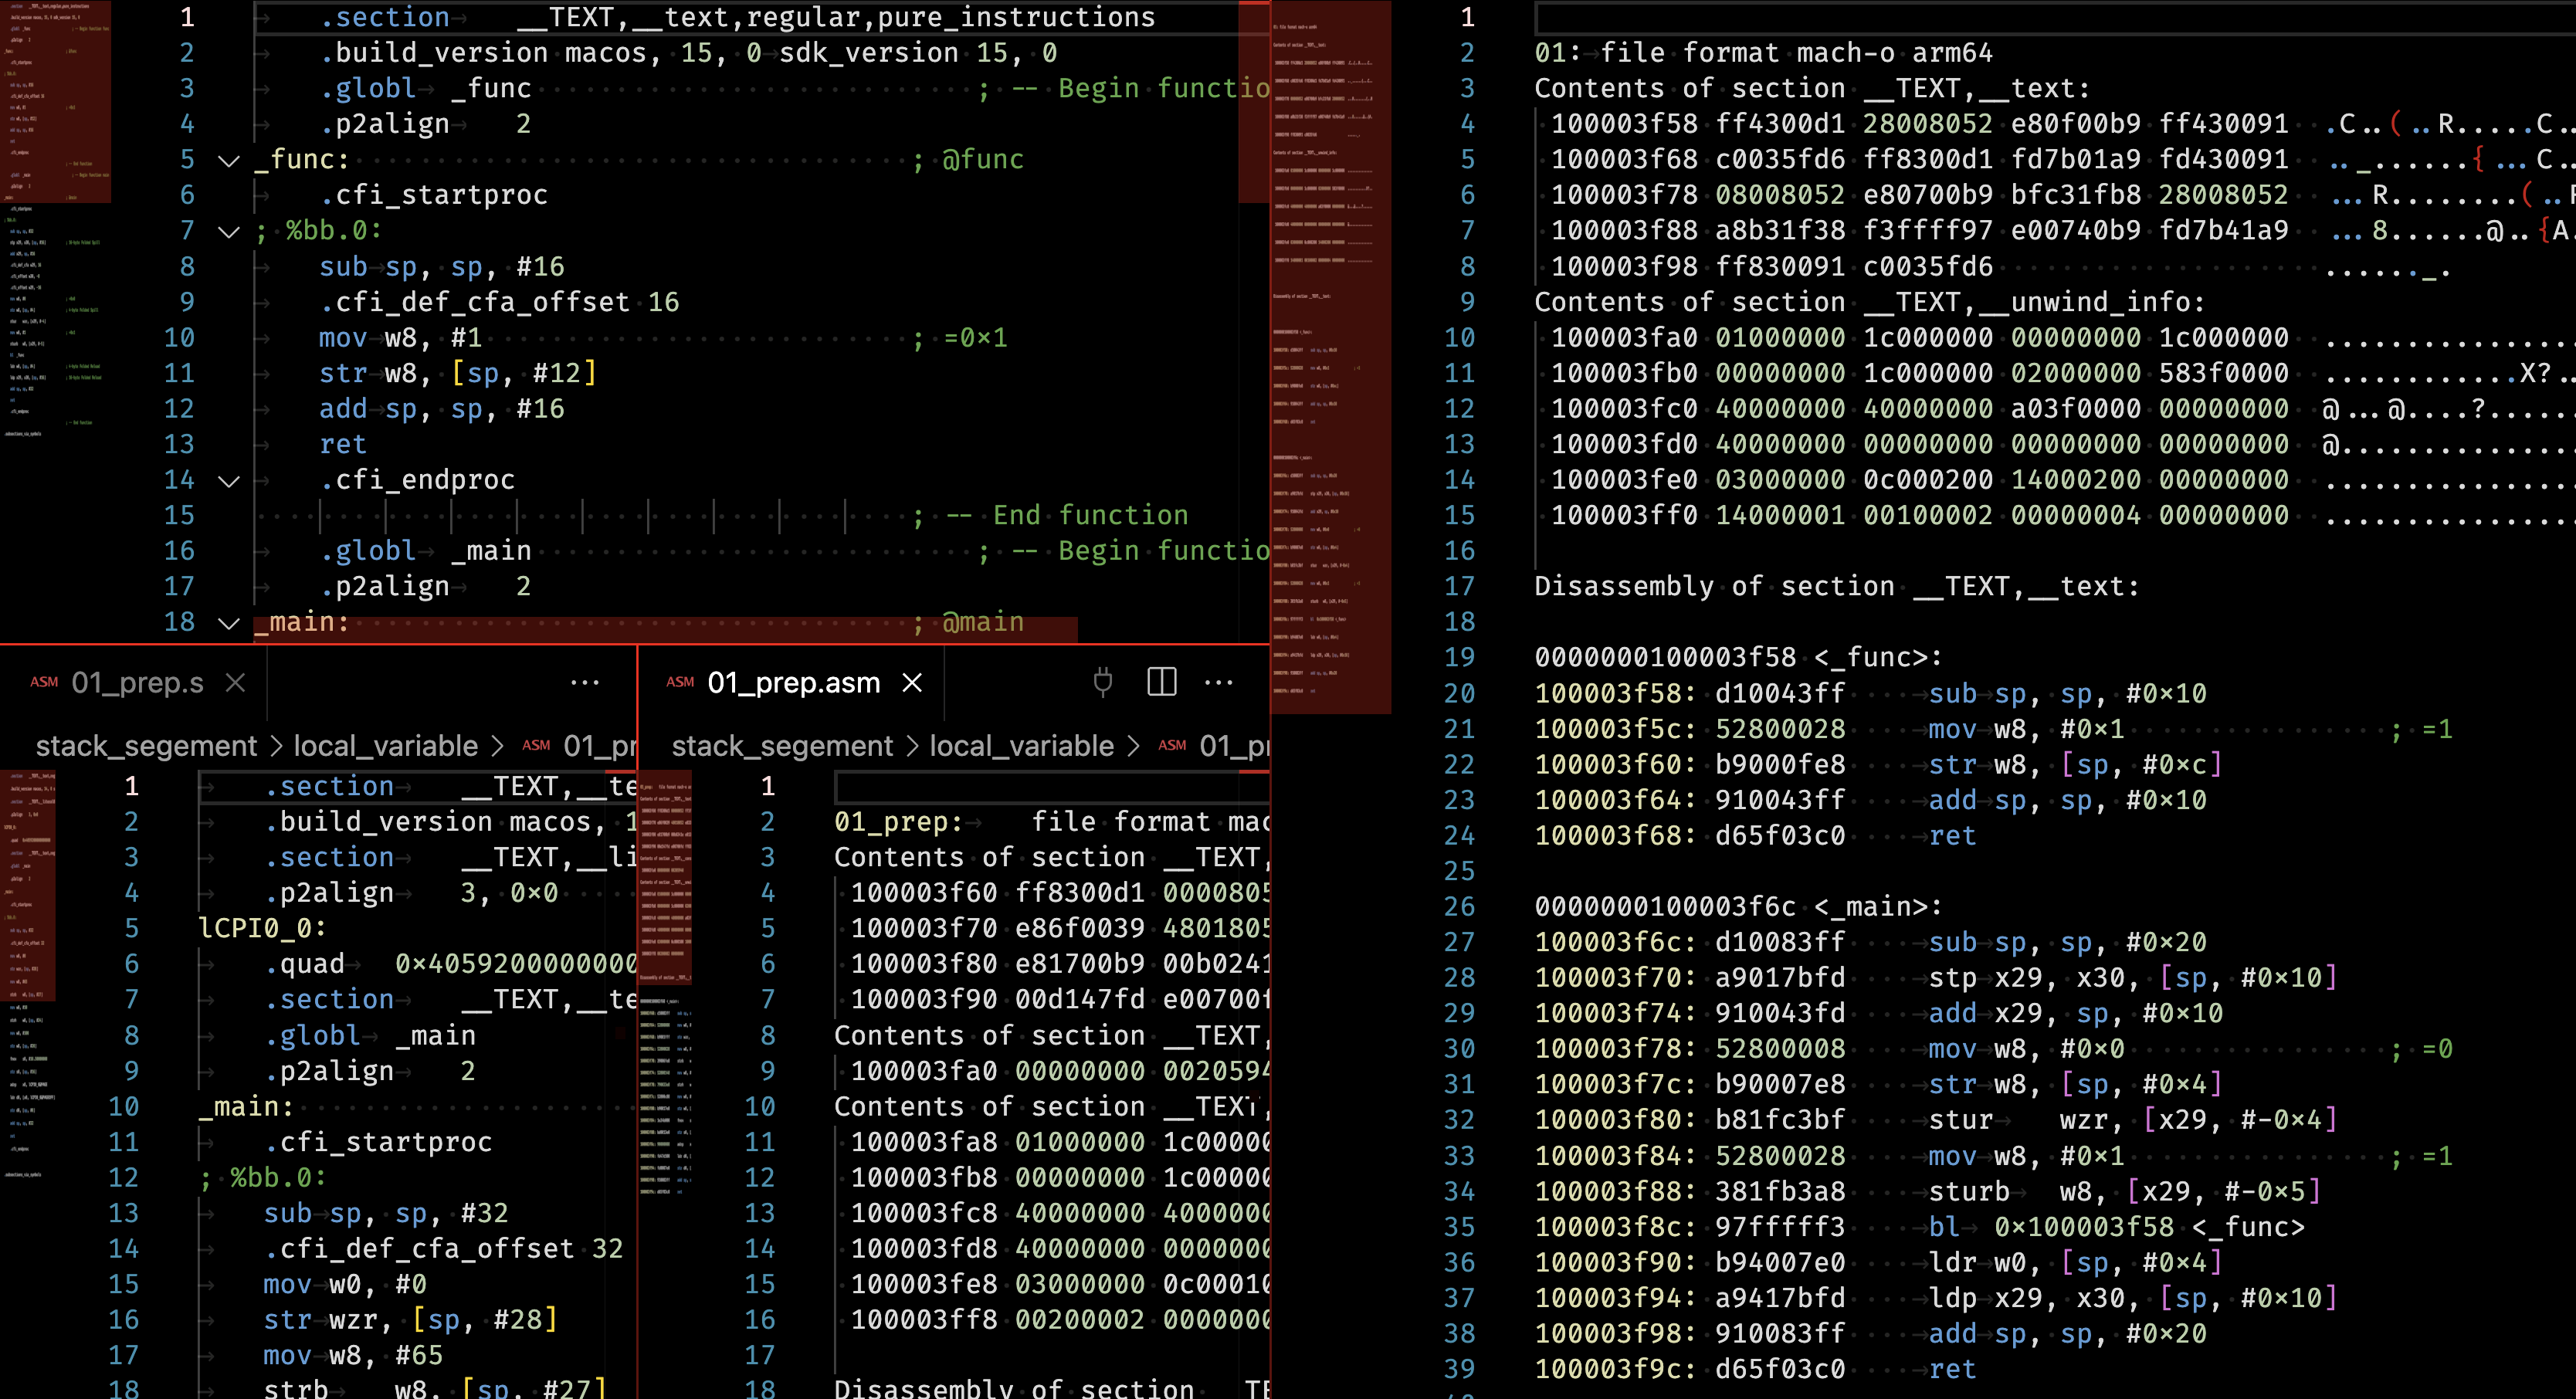Collapse the %bb.0 comment fold chevron
2576x1399 pixels.
(229, 232)
